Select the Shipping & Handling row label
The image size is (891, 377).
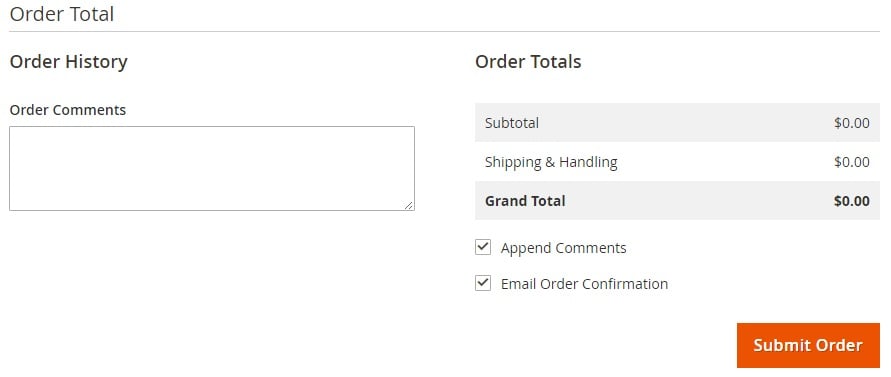pos(551,162)
